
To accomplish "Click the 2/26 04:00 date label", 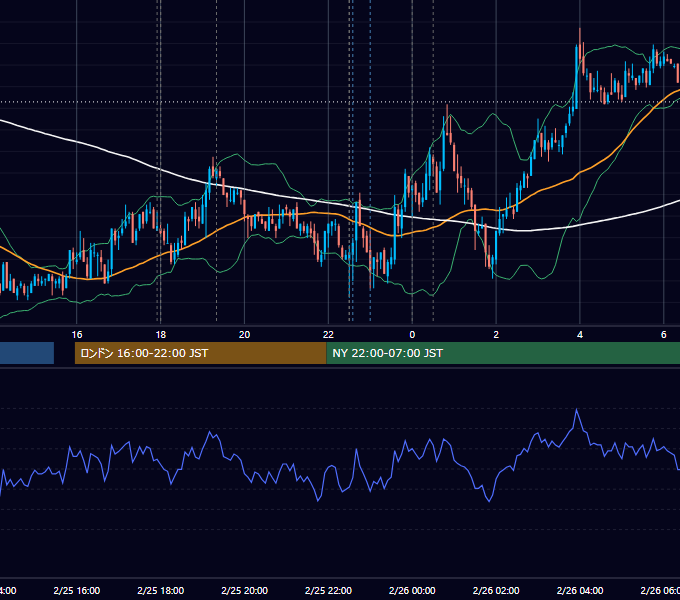I will tap(580, 590).
